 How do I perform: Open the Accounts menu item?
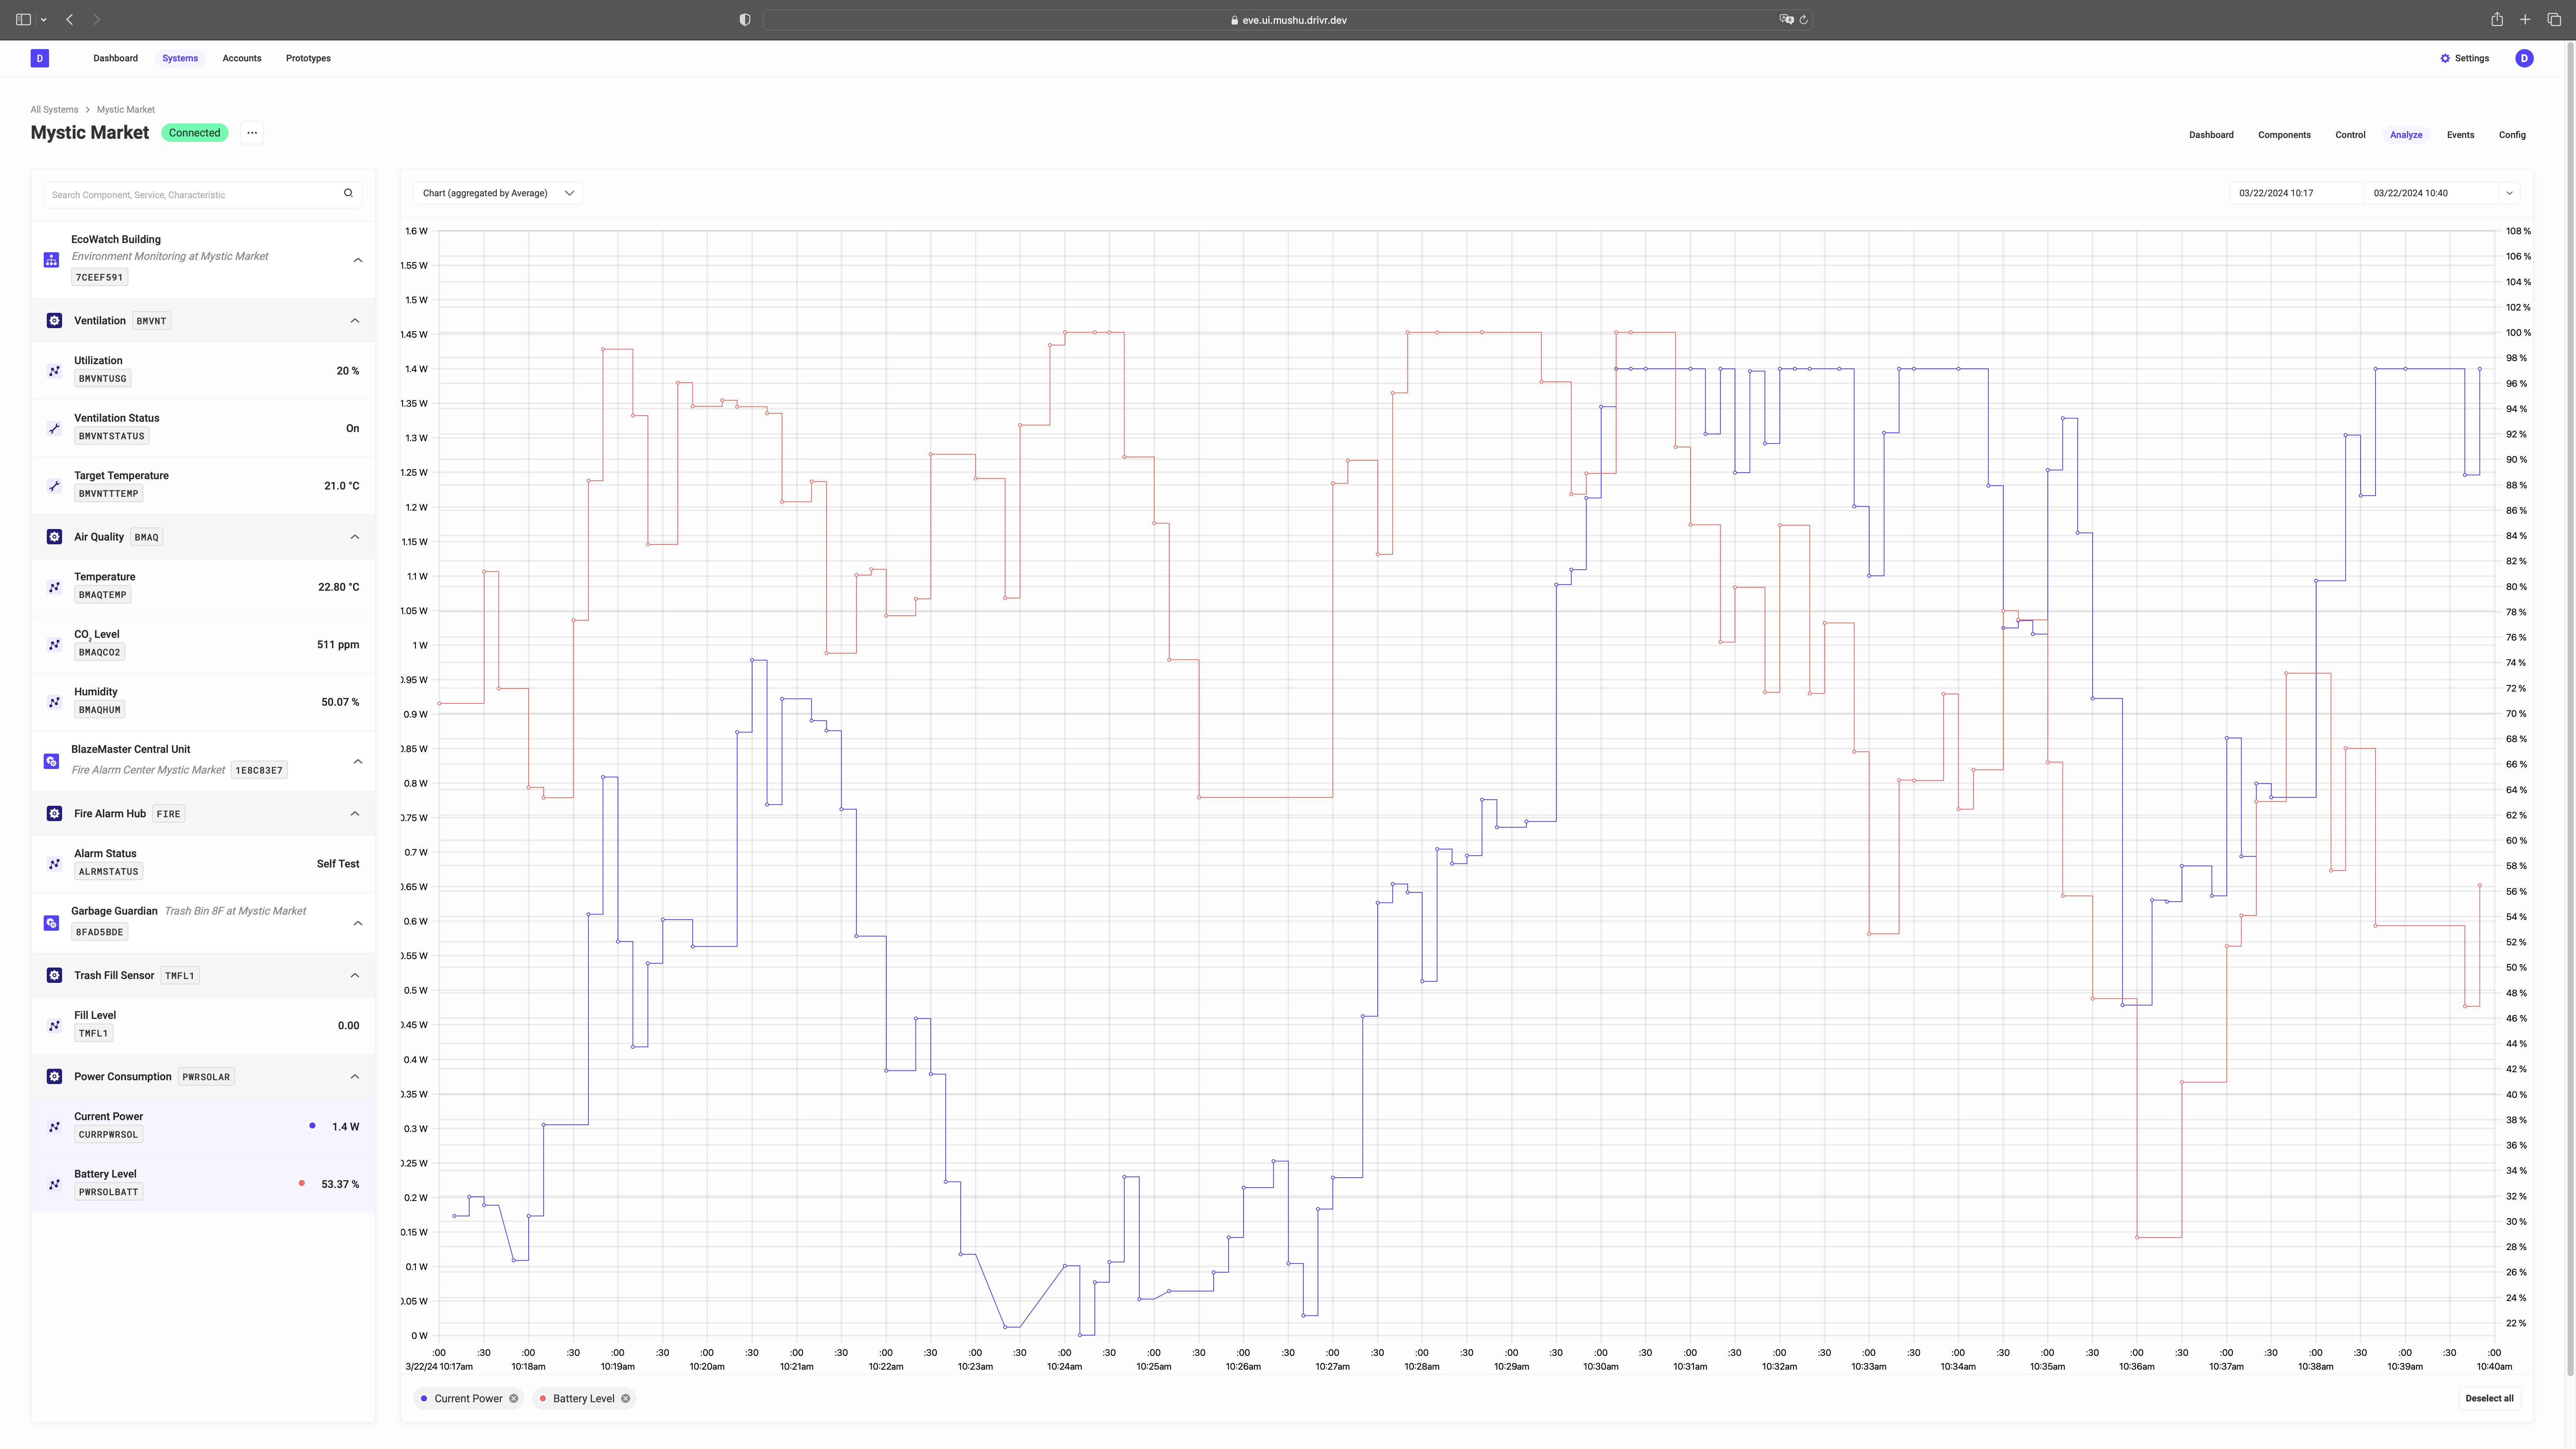(241, 58)
